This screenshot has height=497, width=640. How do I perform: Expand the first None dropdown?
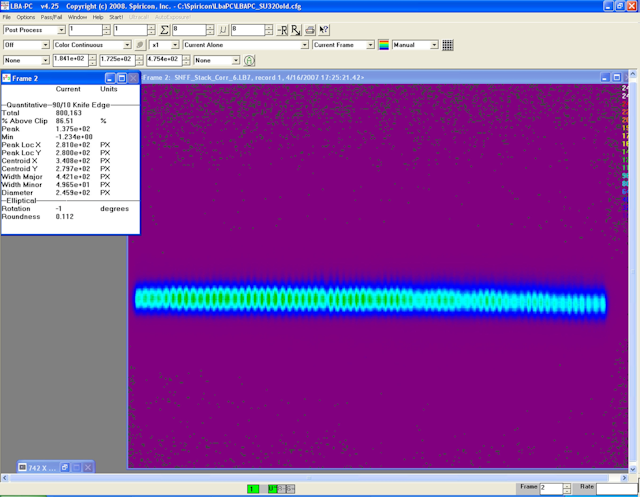coord(45,60)
